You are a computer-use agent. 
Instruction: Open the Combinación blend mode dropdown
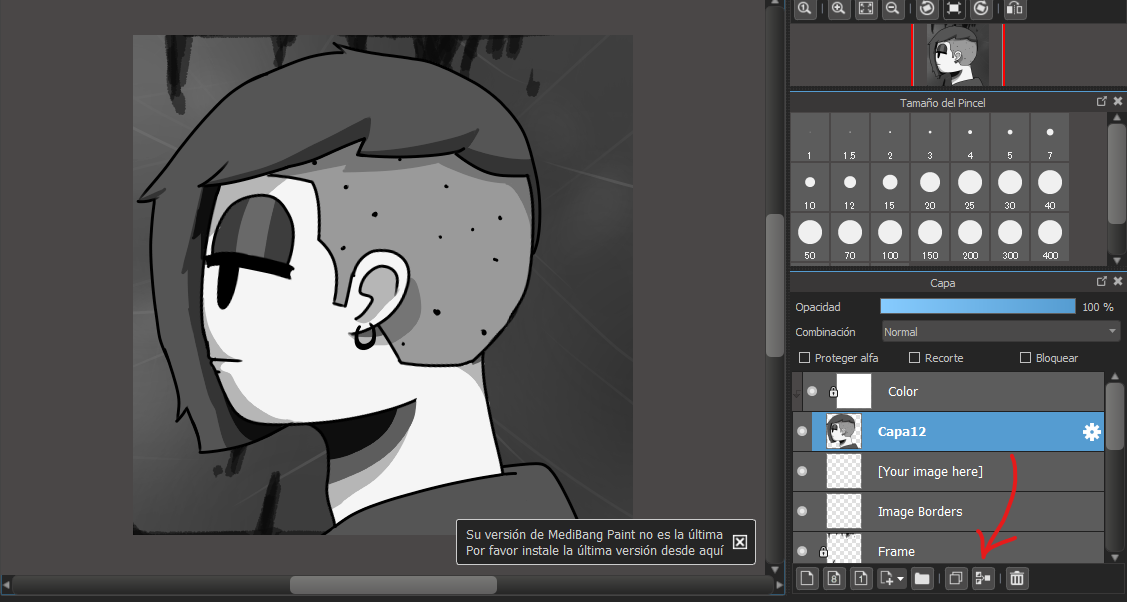tap(1000, 332)
